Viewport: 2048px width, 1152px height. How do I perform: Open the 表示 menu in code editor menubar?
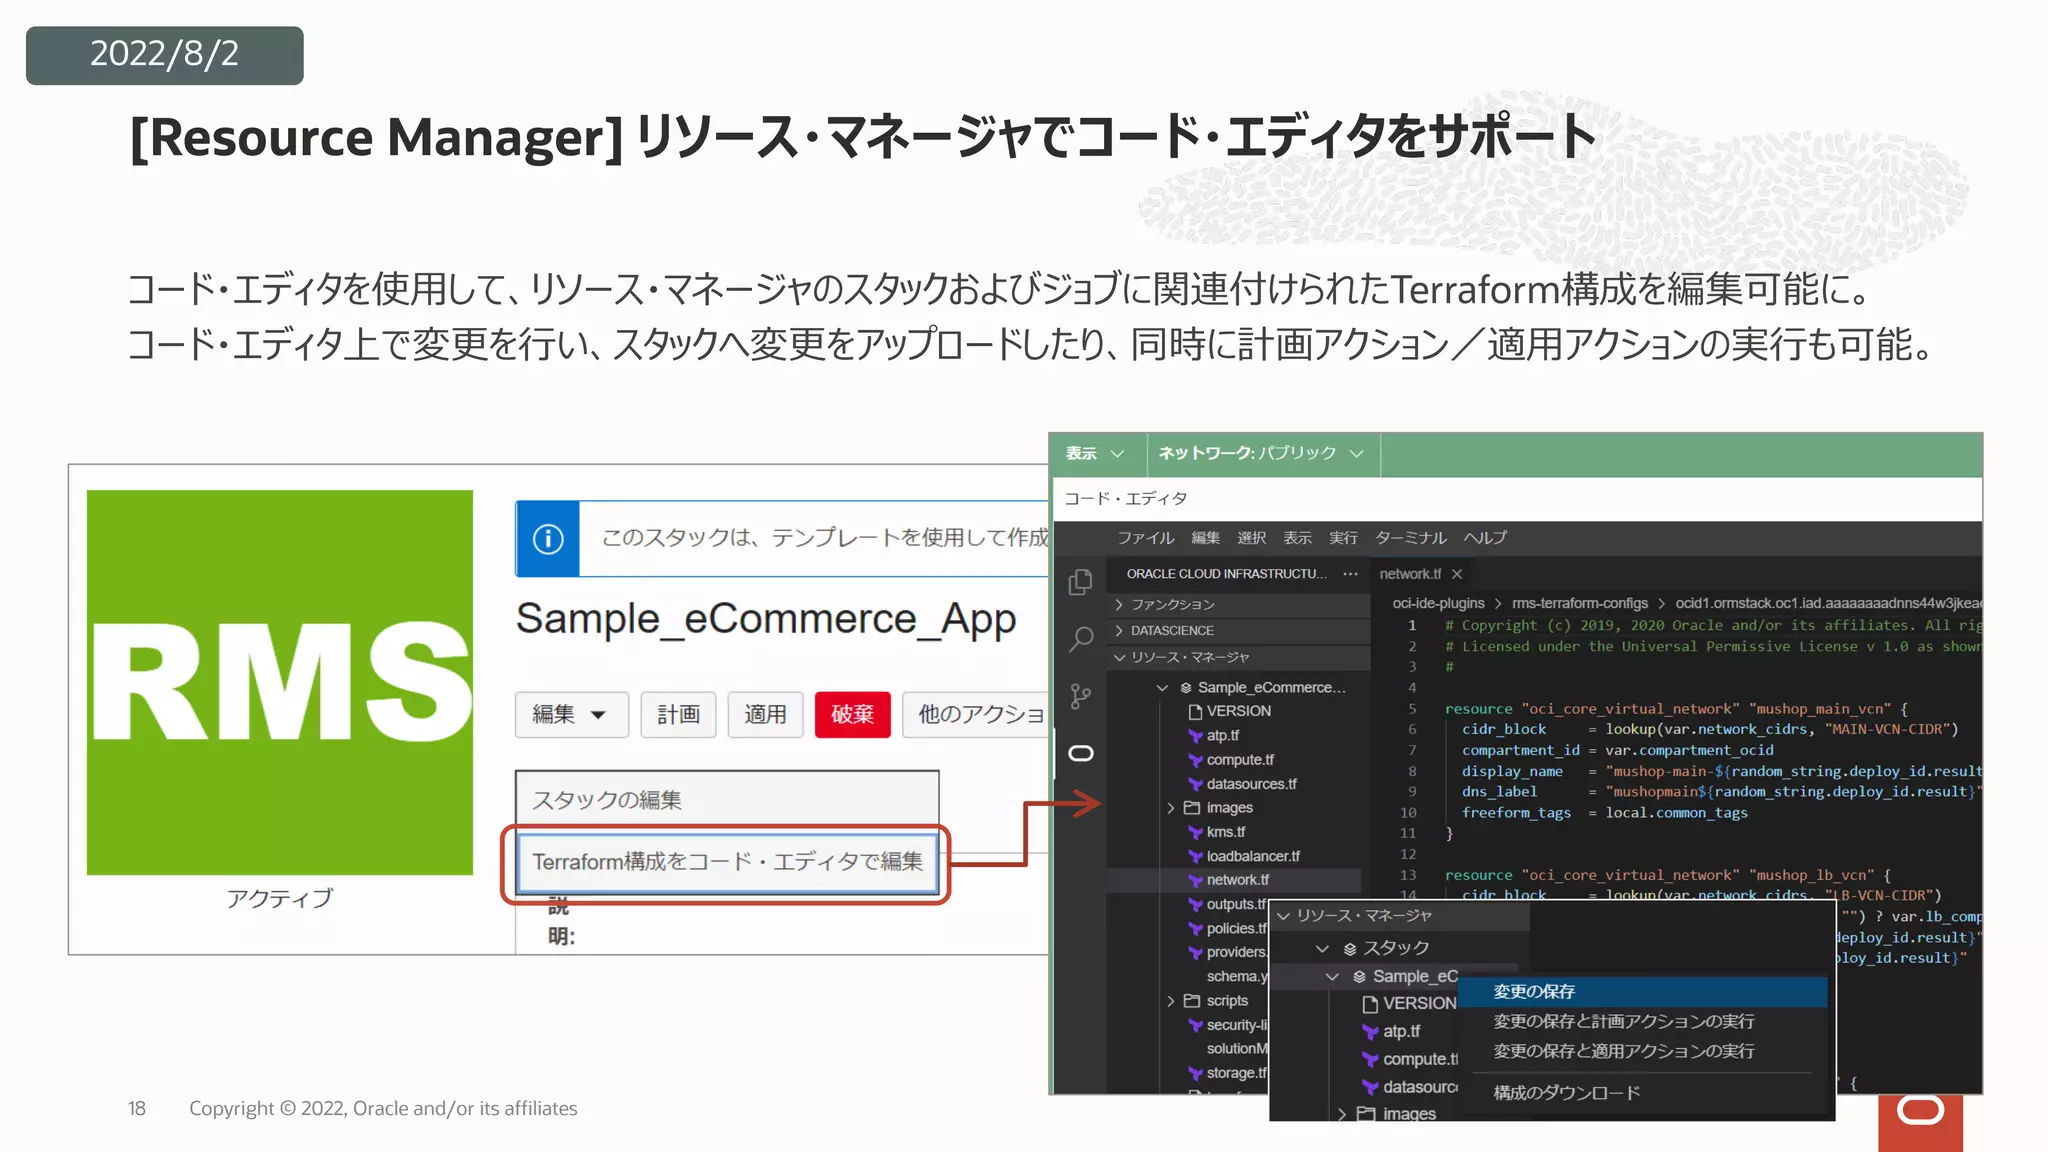pyautogui.click(x=1297, y=538)
